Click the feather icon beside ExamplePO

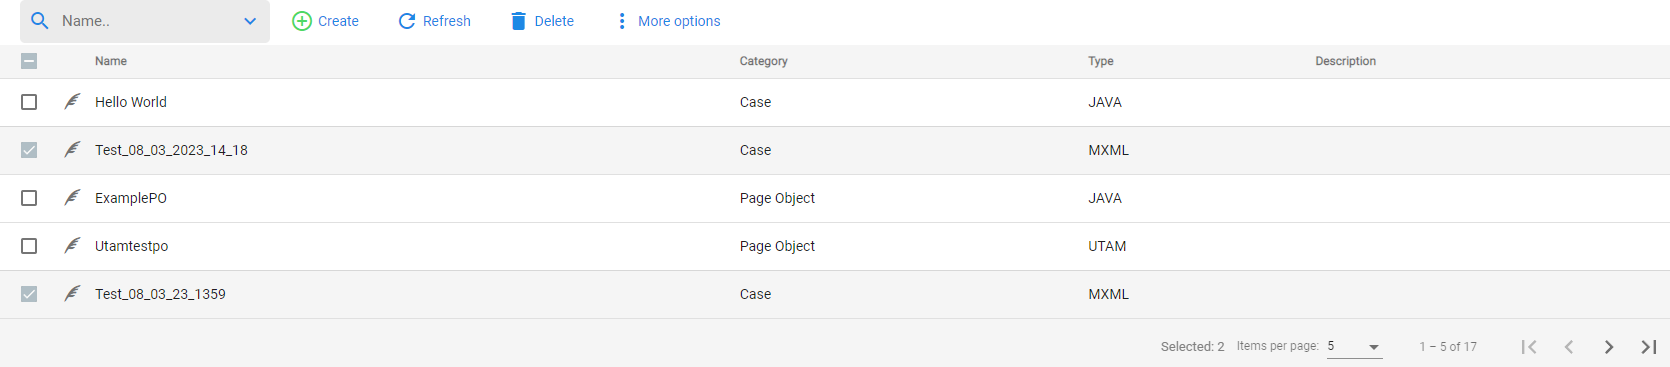(72, 198)
